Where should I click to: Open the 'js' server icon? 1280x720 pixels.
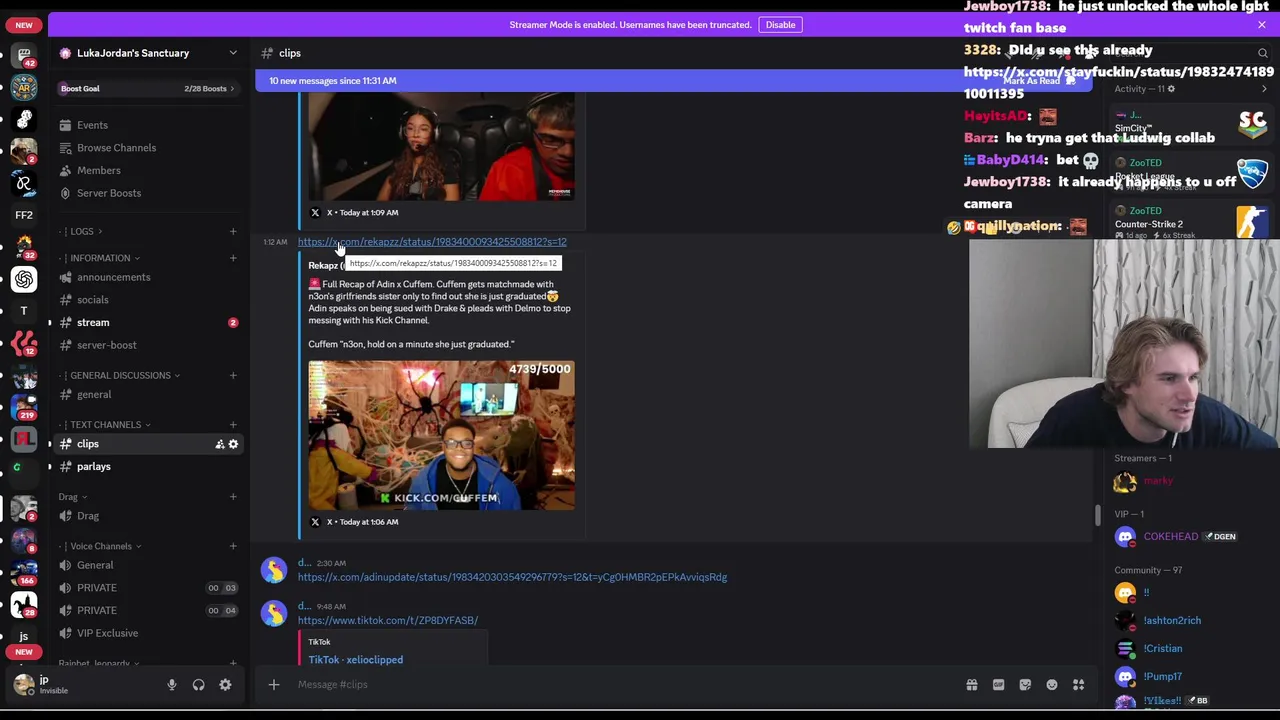point(24,636)
